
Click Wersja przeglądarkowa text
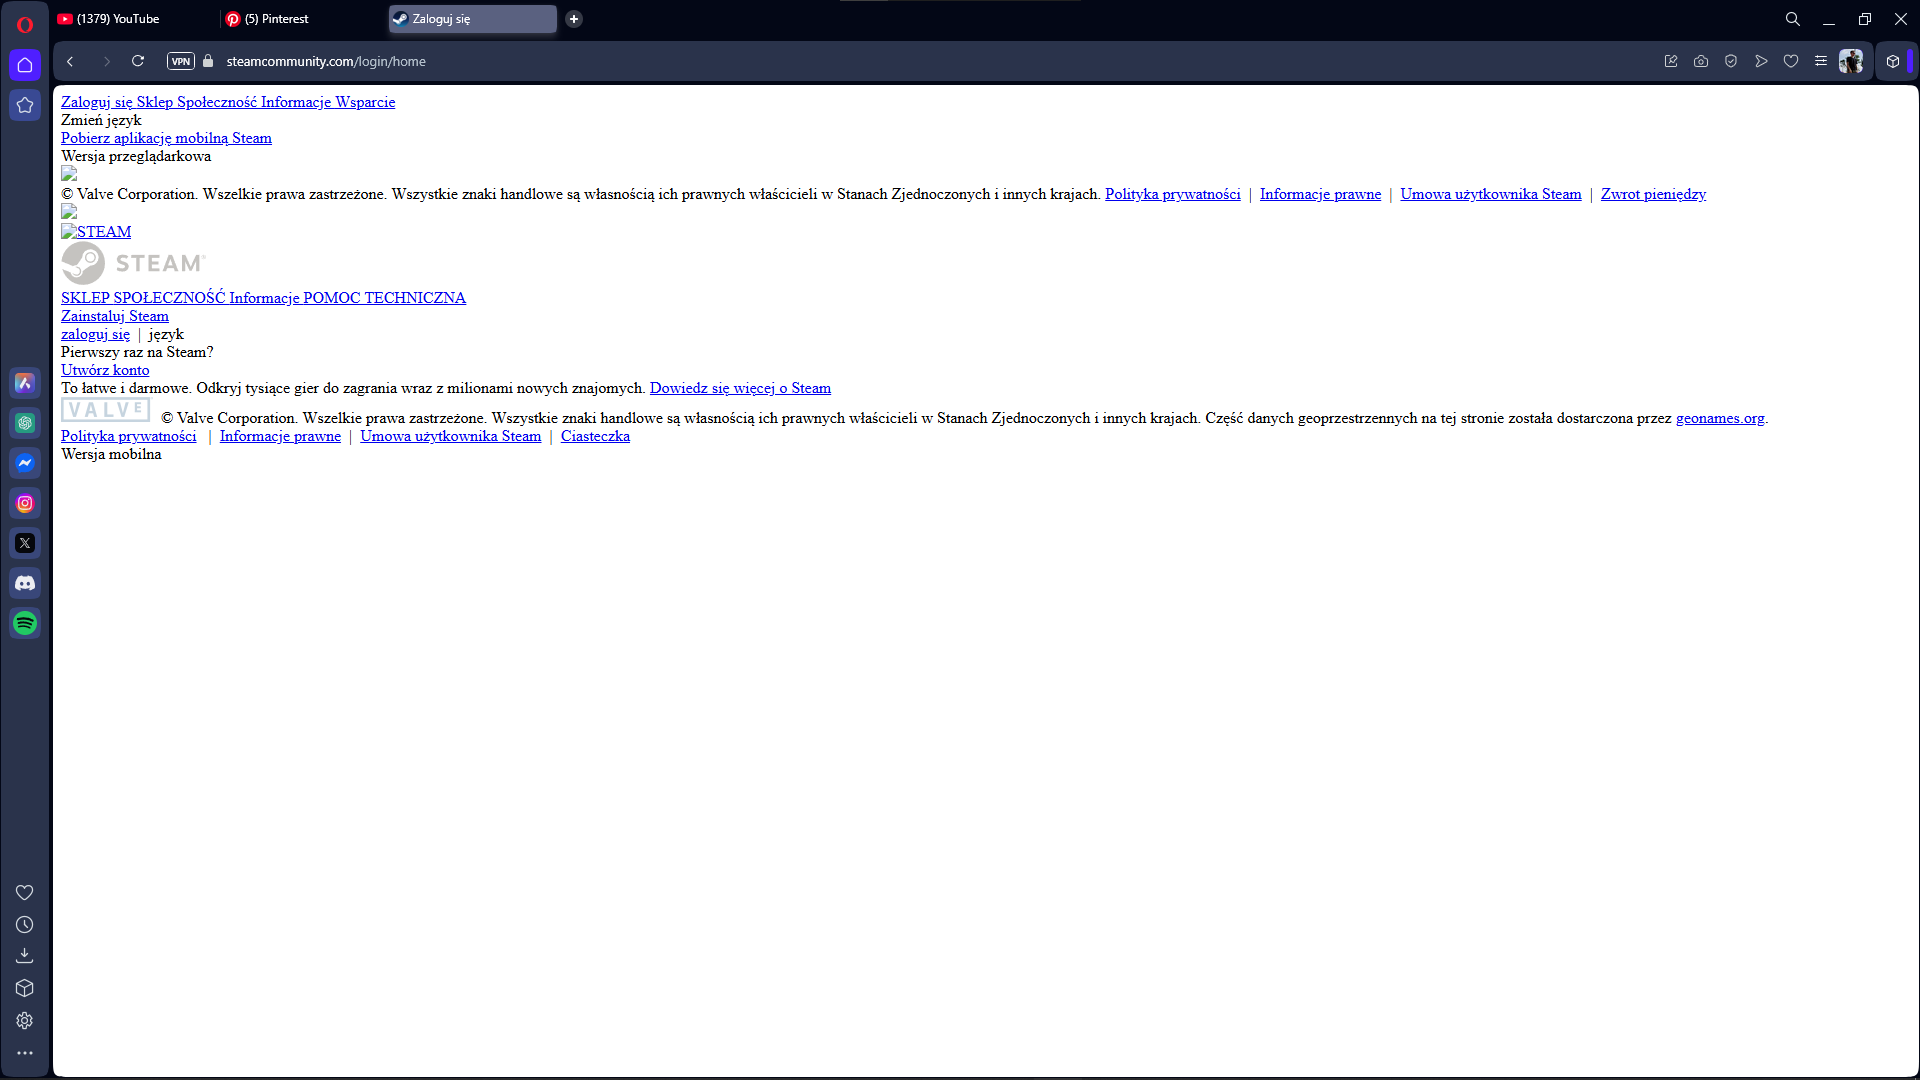pyautogui.click(x=136, y=156)
